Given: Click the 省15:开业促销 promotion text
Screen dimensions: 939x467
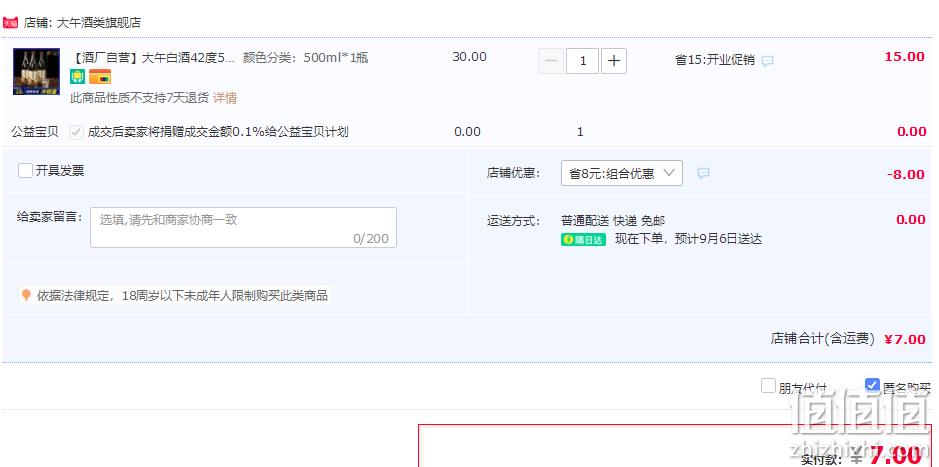Looking at the screenshot, I should [x=715, y=60].
